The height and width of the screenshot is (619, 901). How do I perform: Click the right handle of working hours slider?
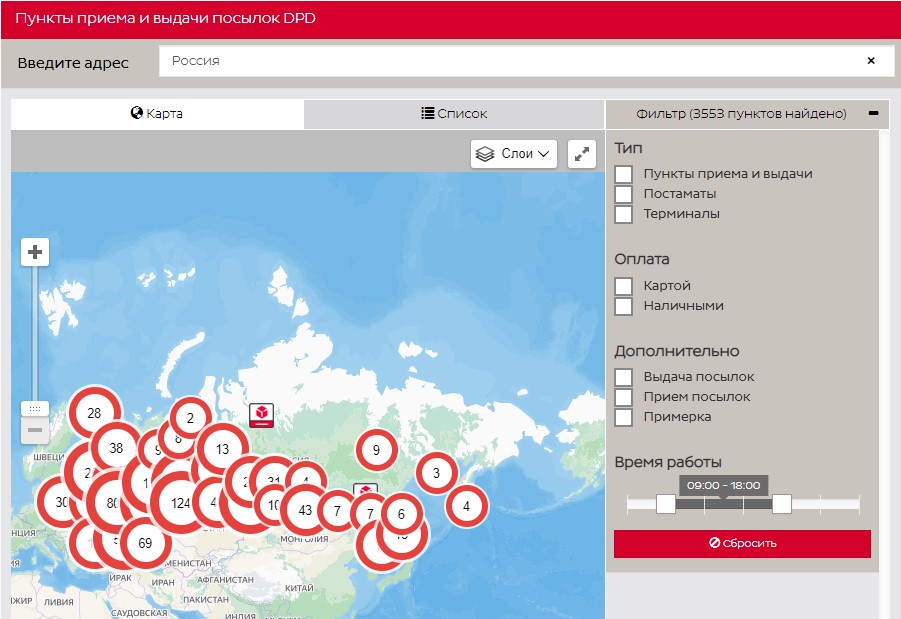point(781,504)
